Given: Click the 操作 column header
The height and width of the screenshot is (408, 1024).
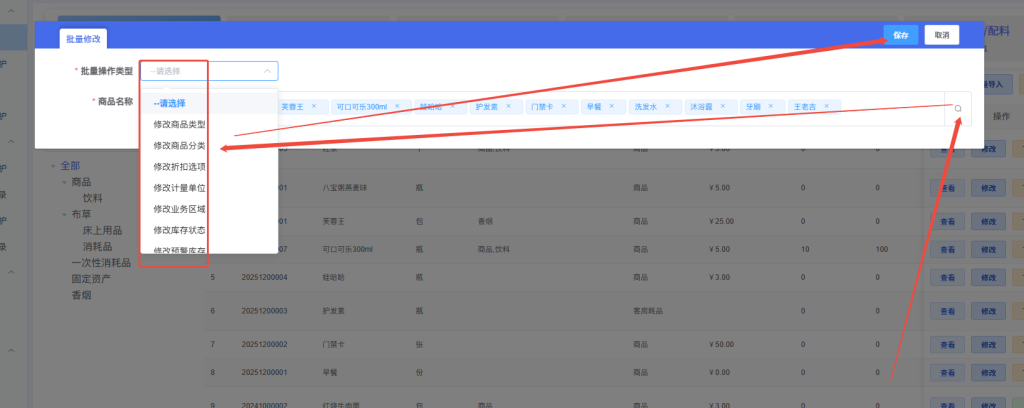Looking at the screenshot, I should coord(1001,116).
